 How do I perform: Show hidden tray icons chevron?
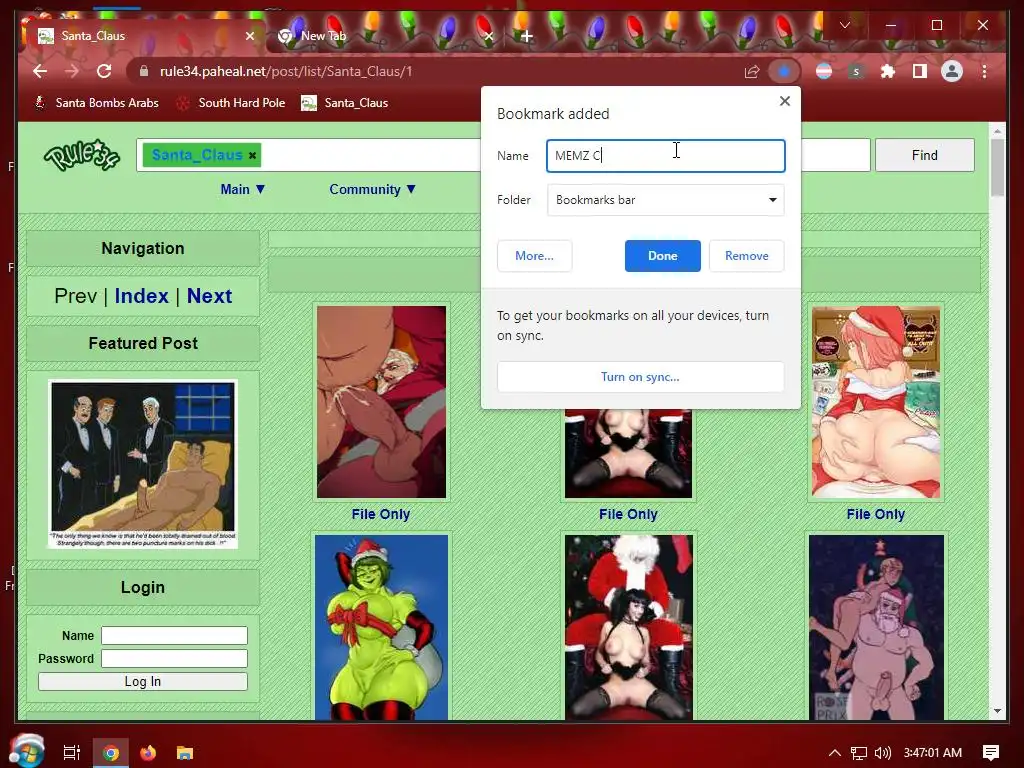834,753
